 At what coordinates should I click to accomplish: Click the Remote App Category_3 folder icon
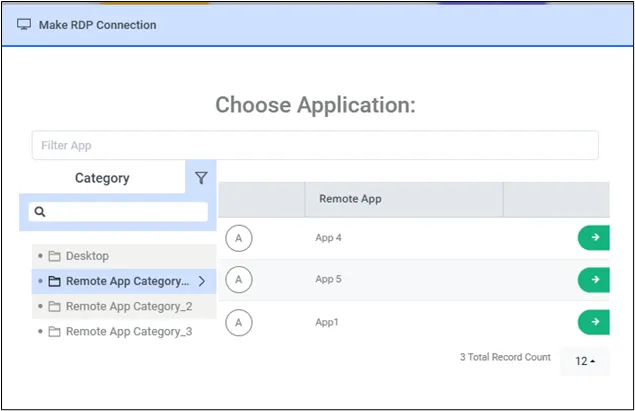pos(54,332)
